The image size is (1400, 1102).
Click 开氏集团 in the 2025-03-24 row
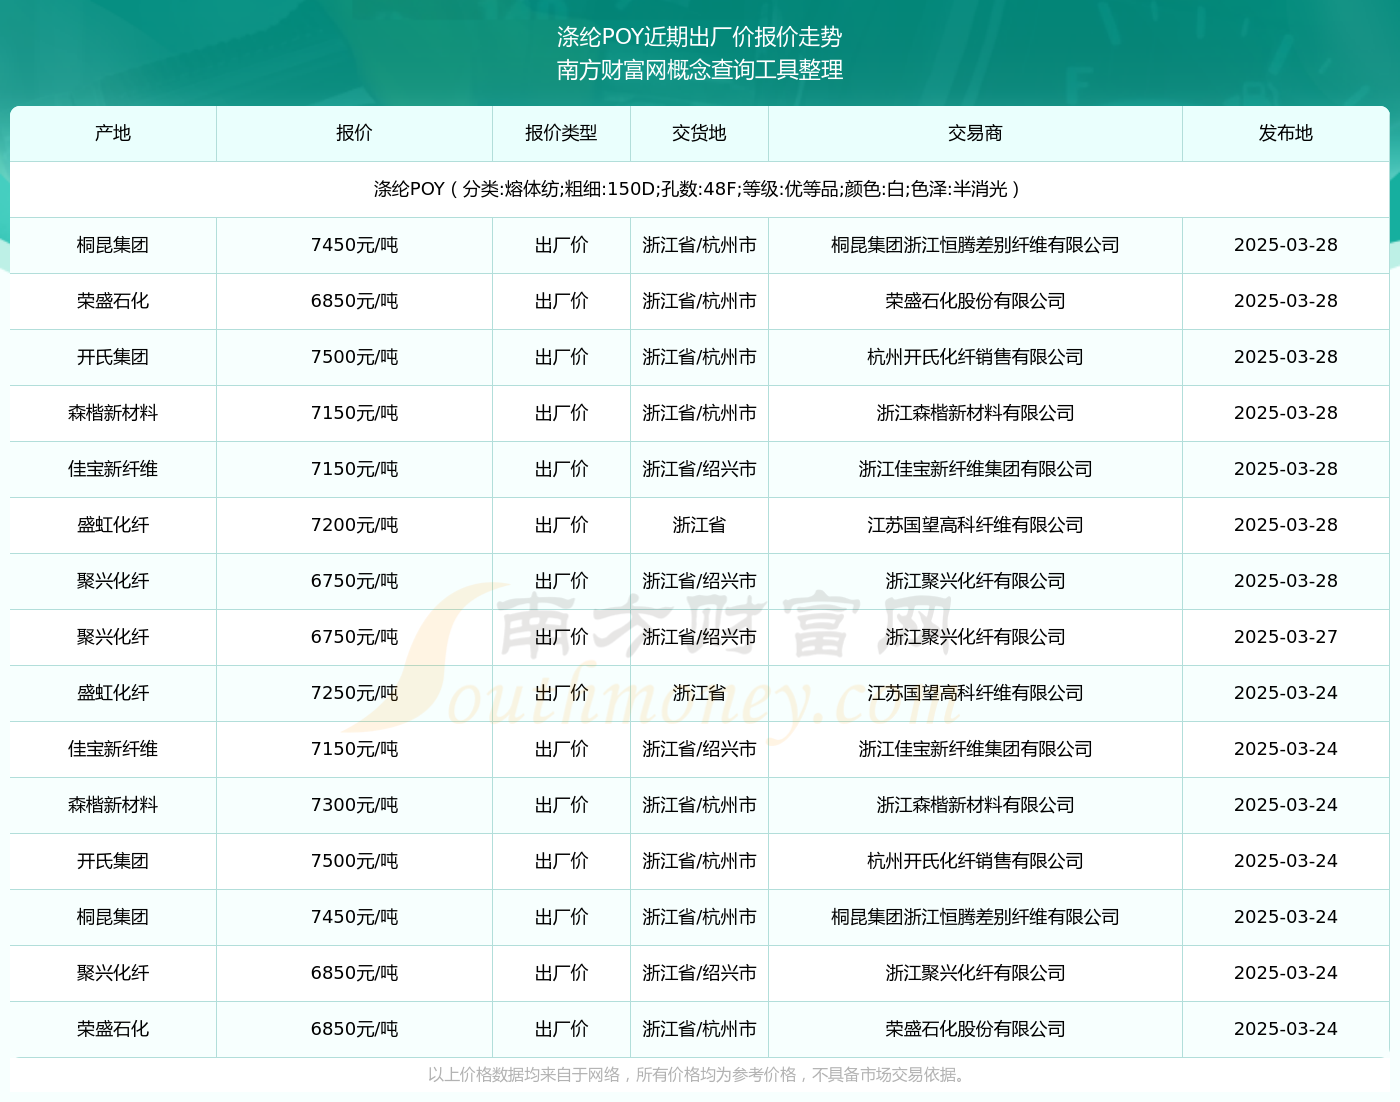coord(113,861)
